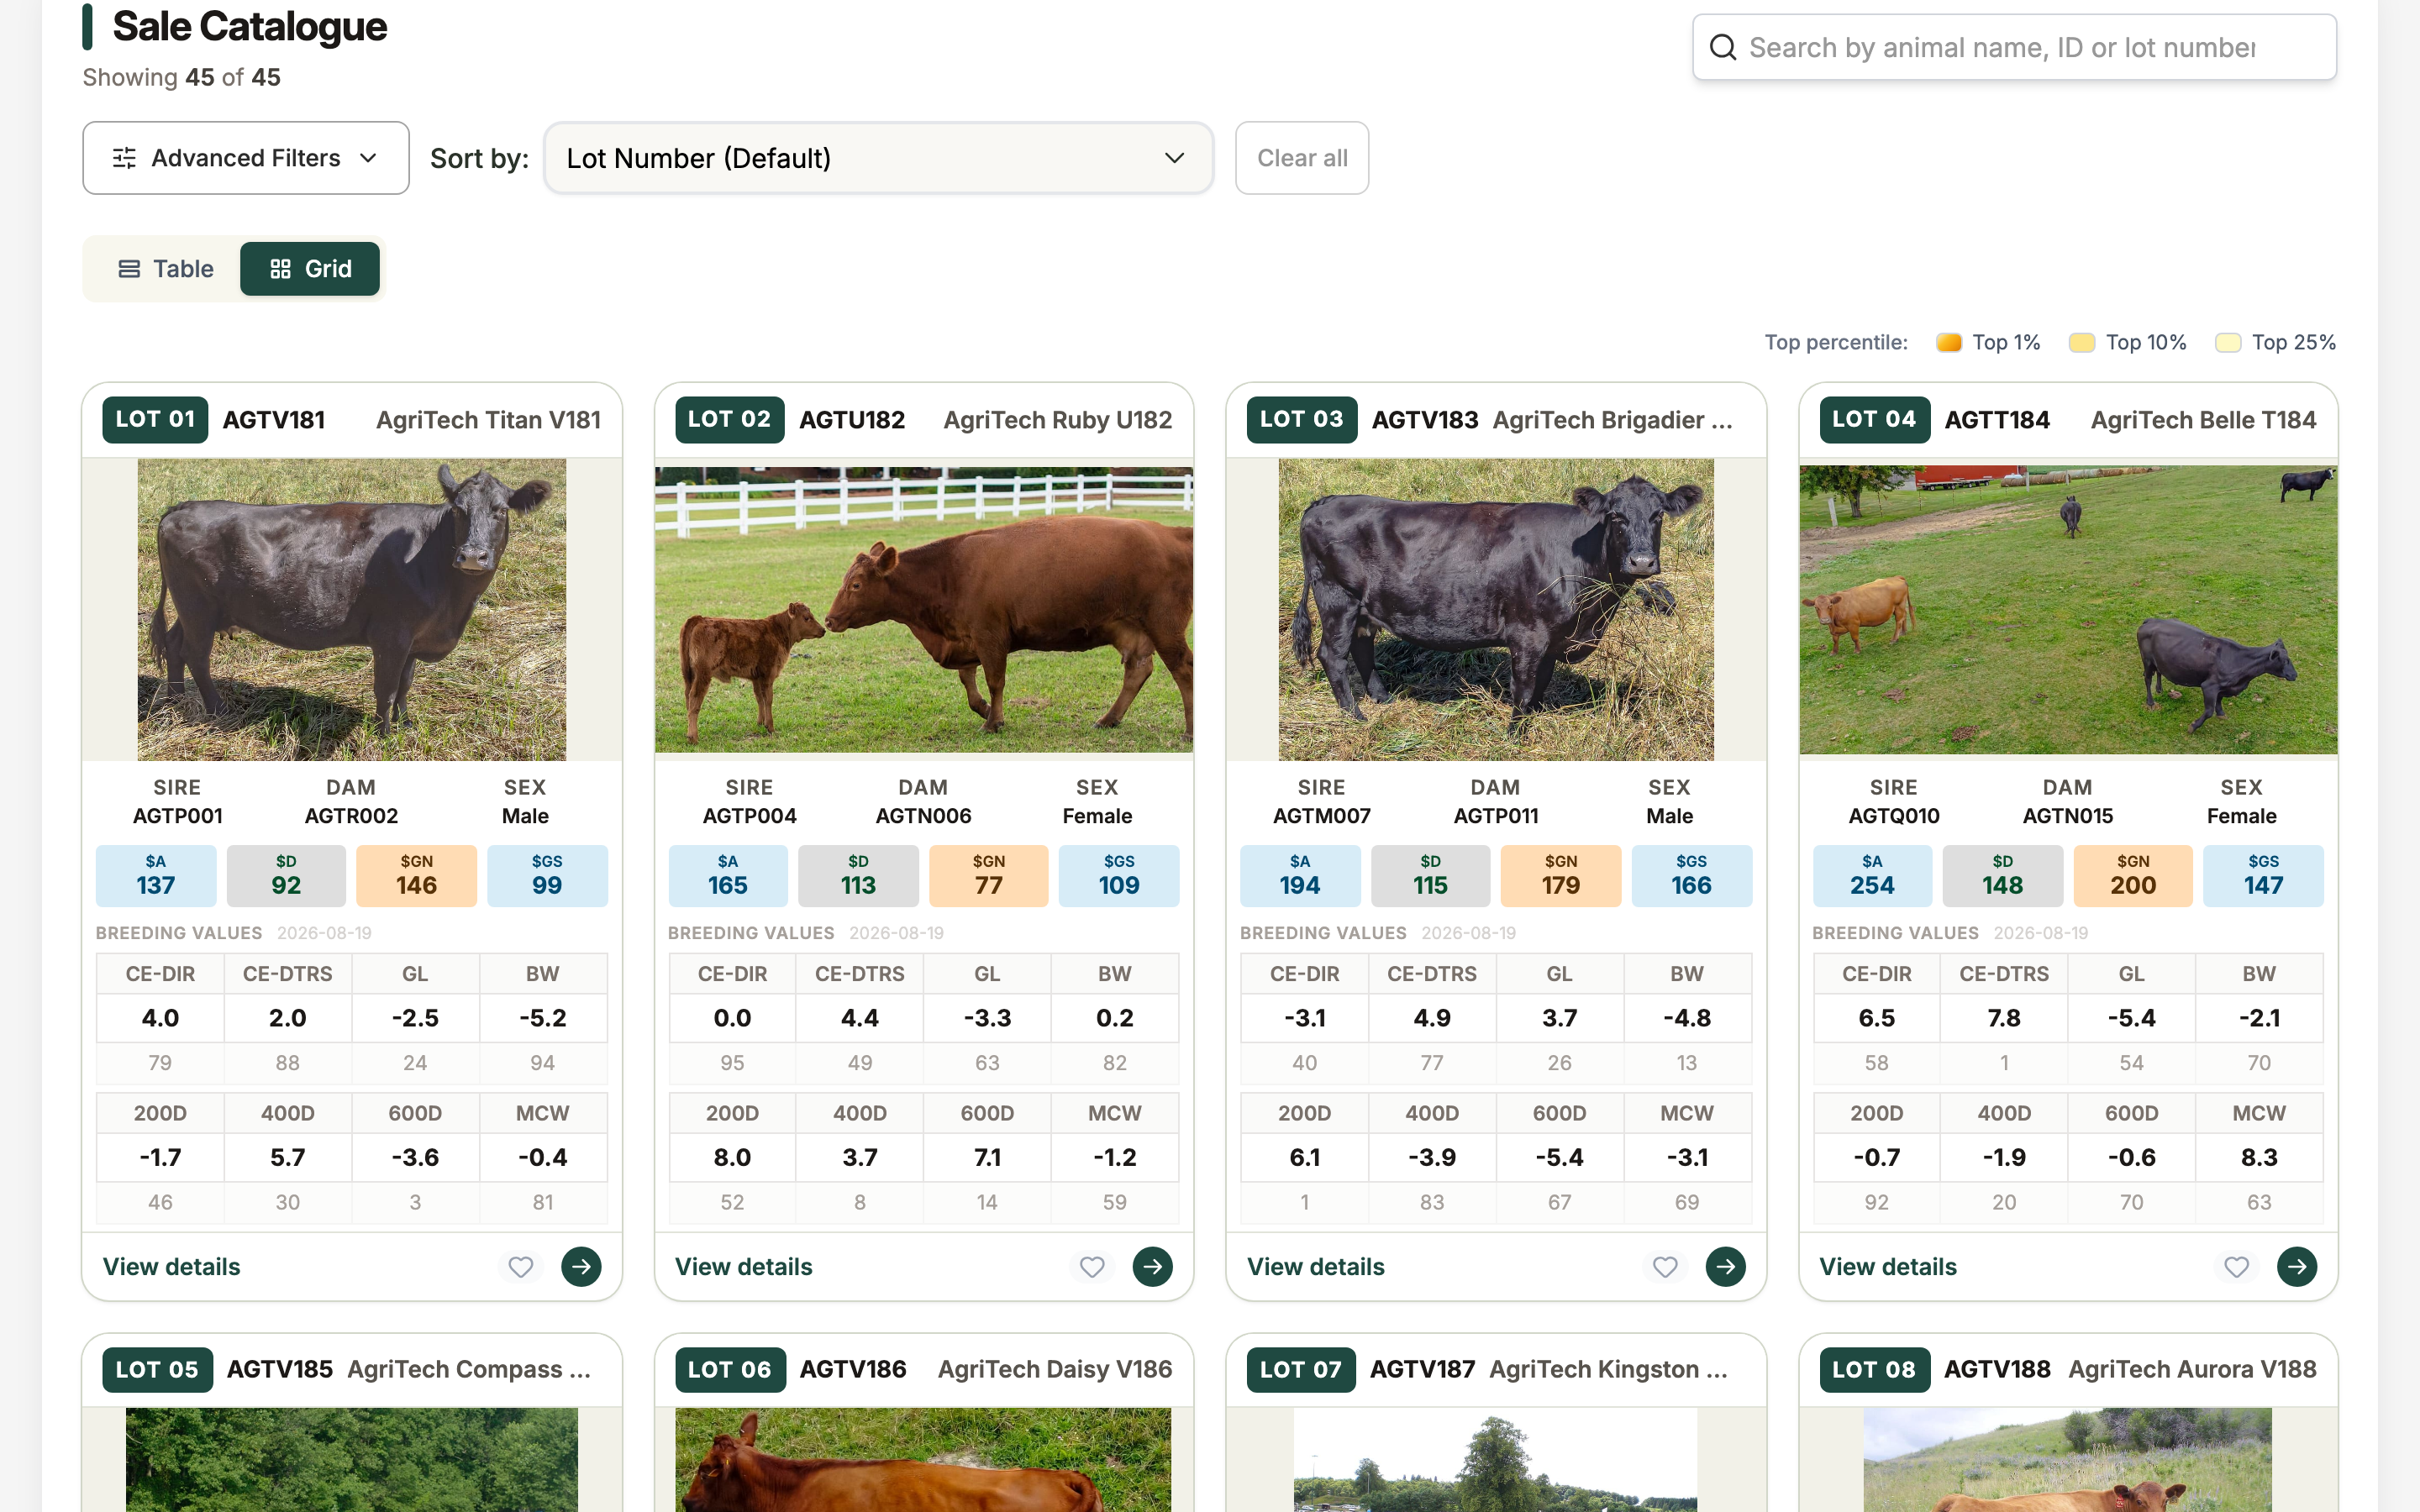This screenshot has height=1512, width=2420.
Task: Add Lot 03 to favorites via heart
Action: coord(1665,1267)
